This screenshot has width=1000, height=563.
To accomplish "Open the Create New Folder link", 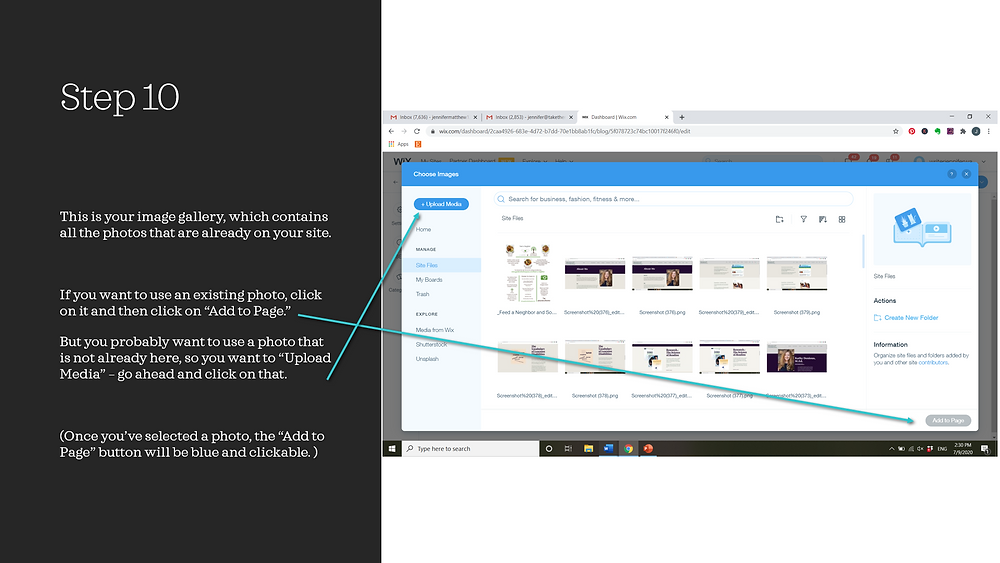I will click(911, 318).
